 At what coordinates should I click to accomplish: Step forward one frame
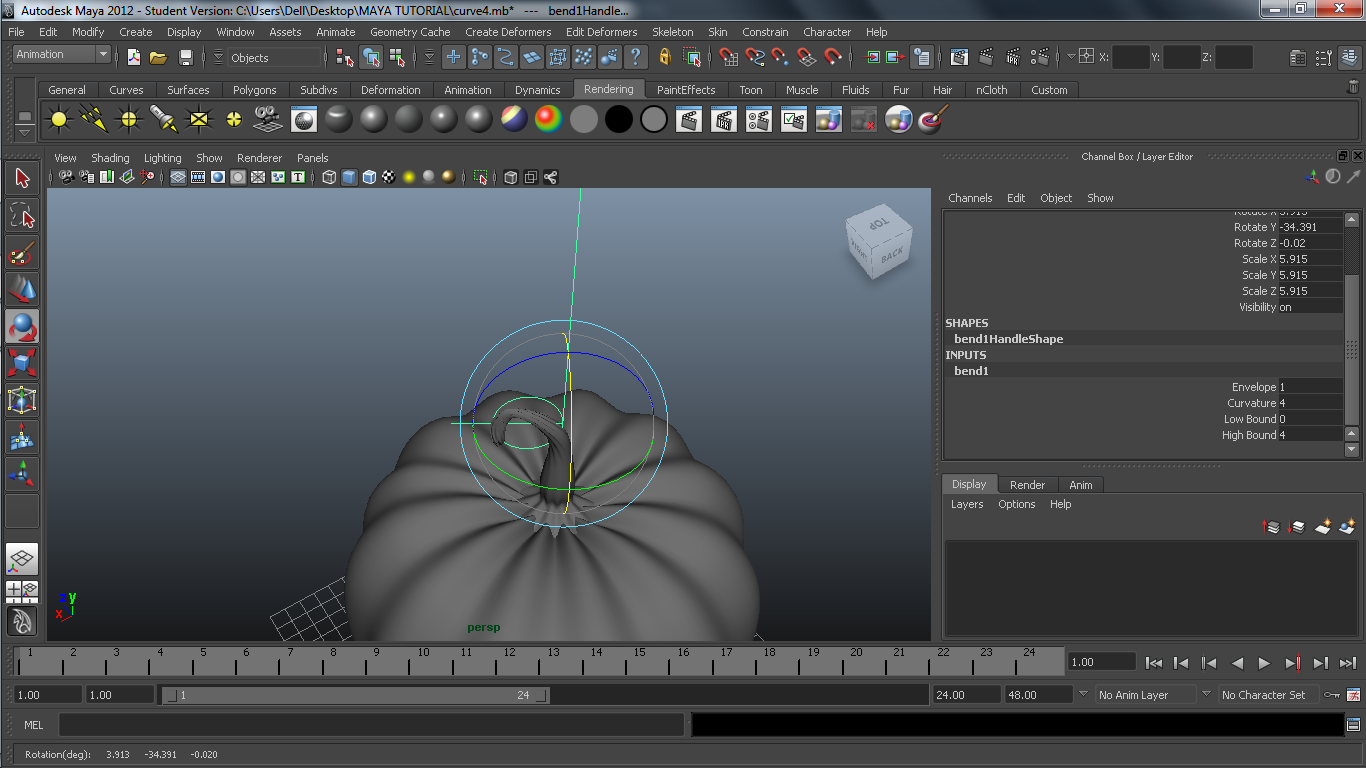(x=1320, y=662)
